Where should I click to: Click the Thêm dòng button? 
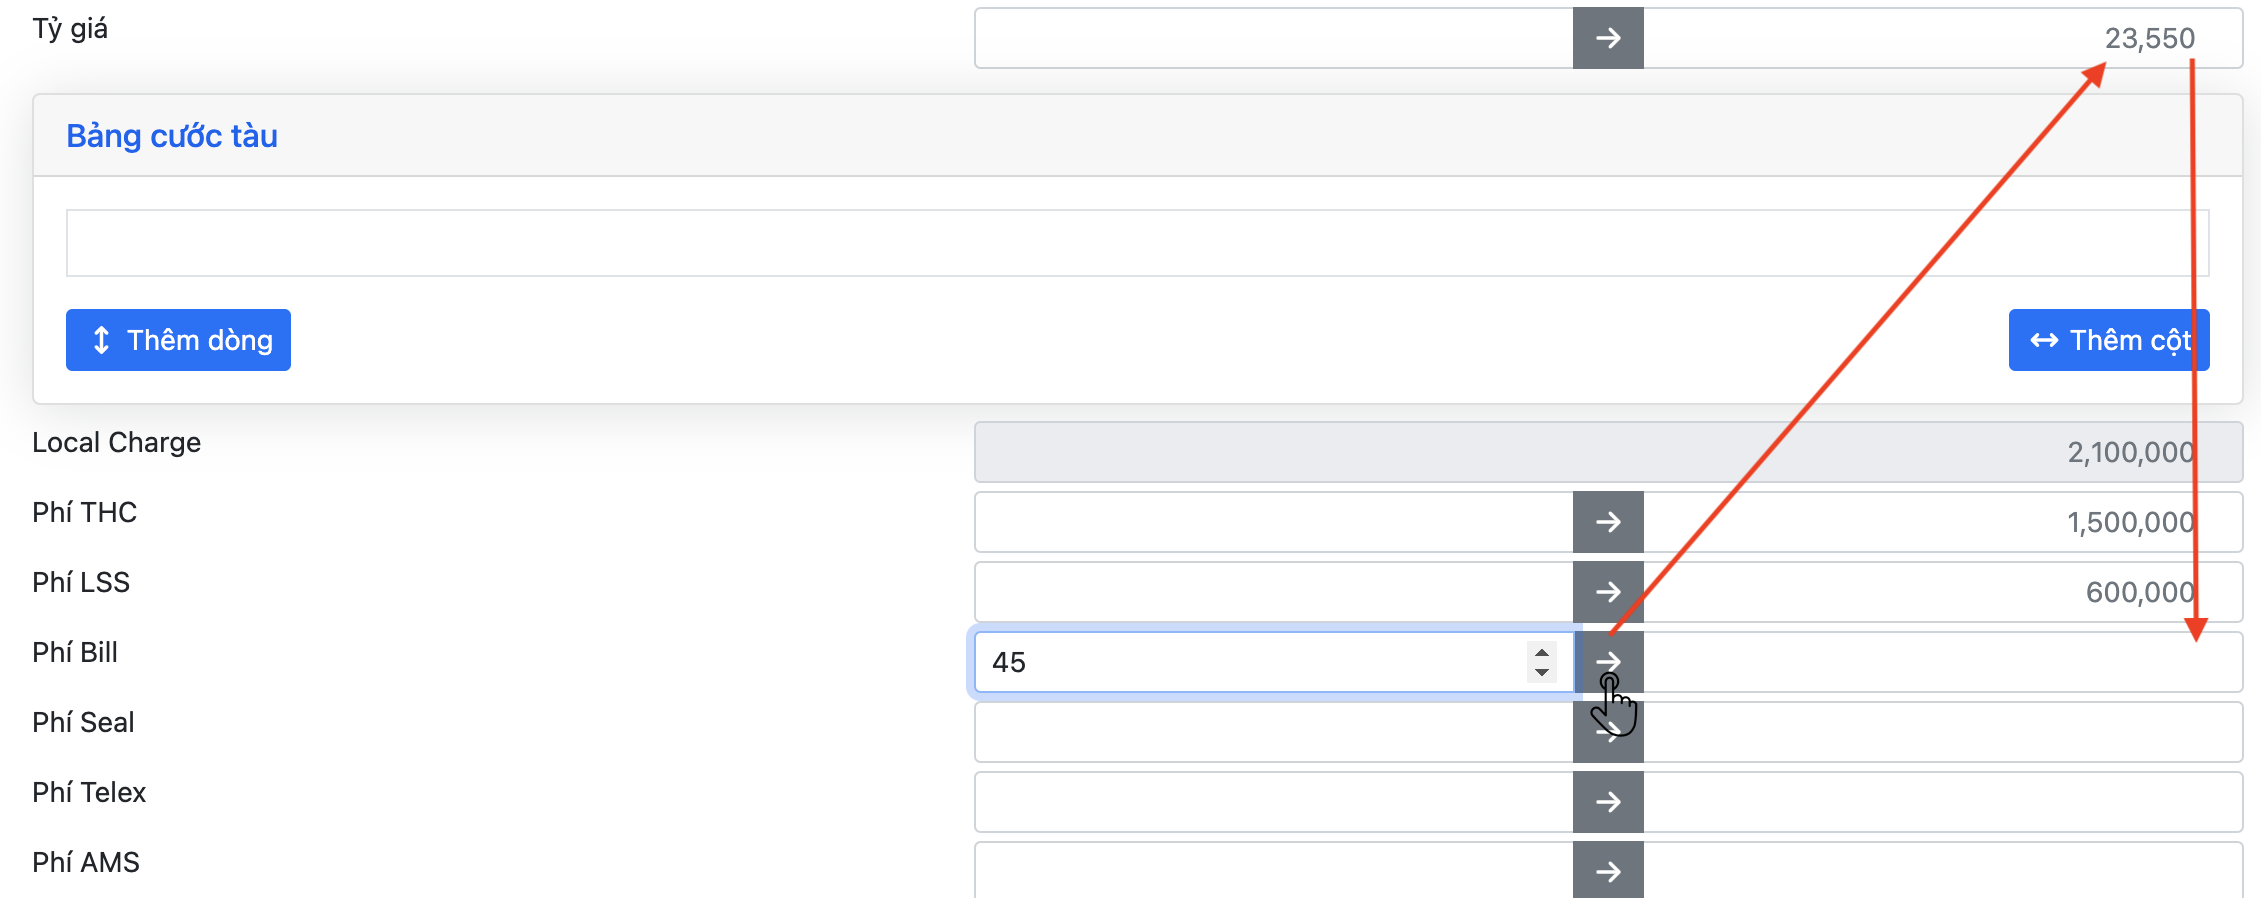(178, 340)
